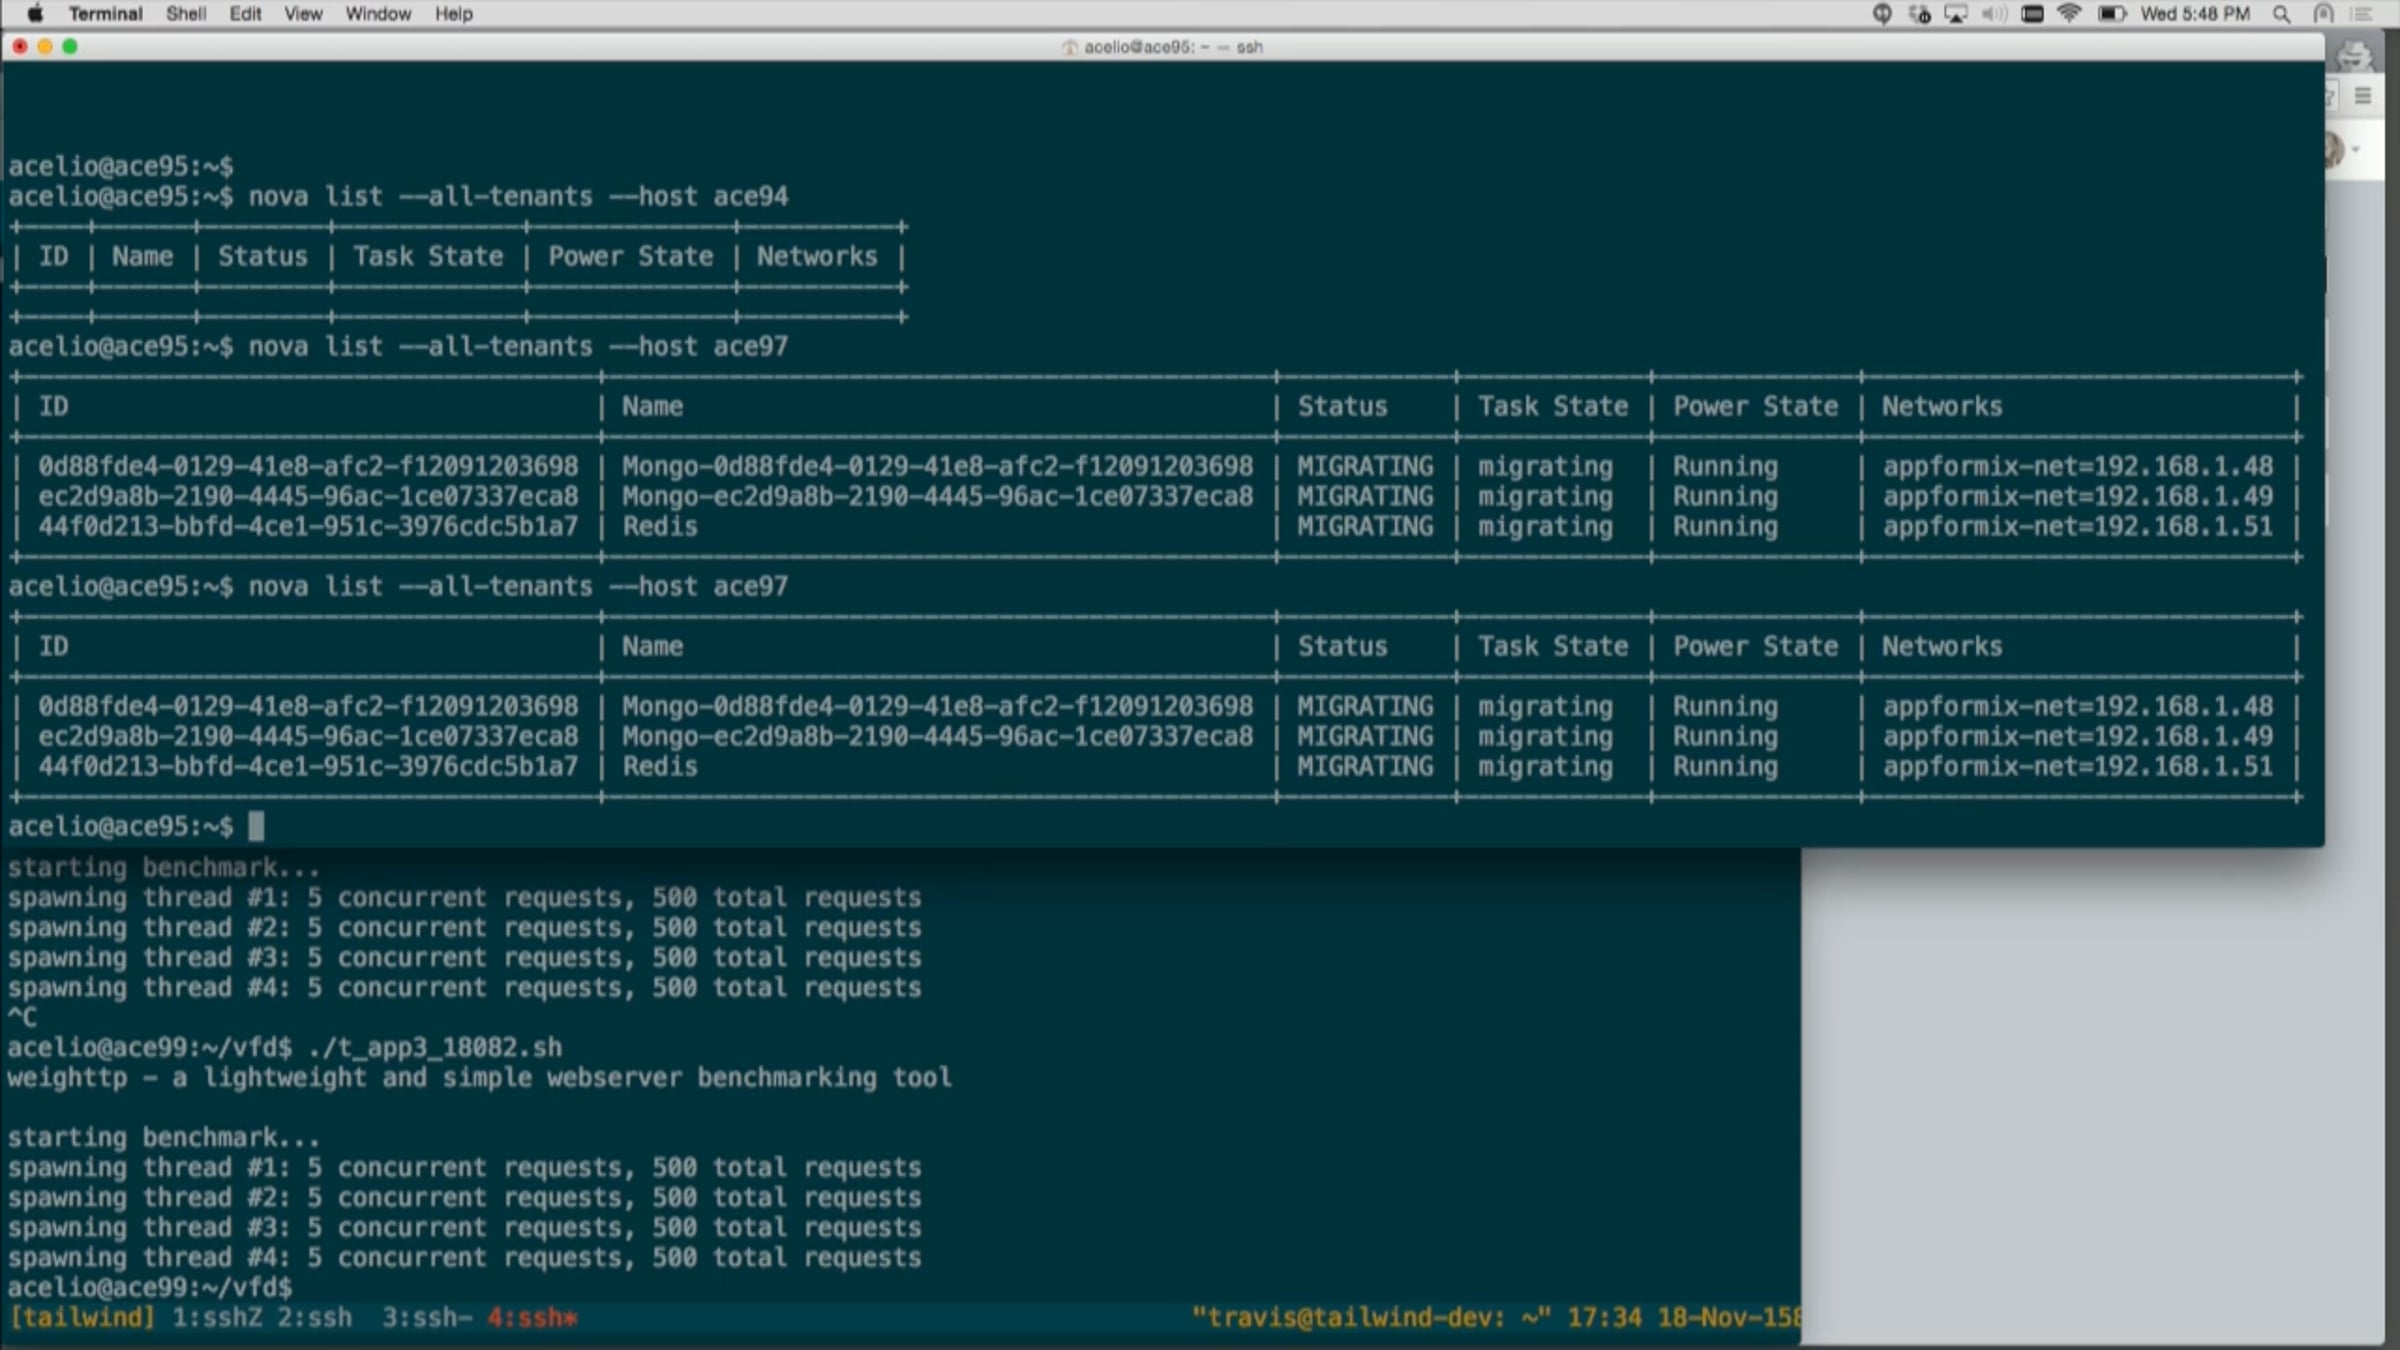Open the Apple menu

pyautogui.click(x=35, y=14)
